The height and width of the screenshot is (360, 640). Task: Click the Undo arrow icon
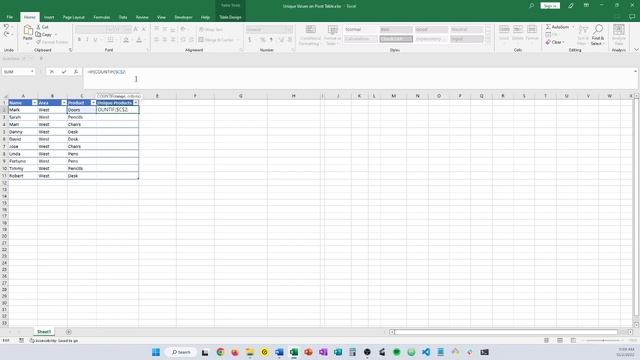pos(6,27)
